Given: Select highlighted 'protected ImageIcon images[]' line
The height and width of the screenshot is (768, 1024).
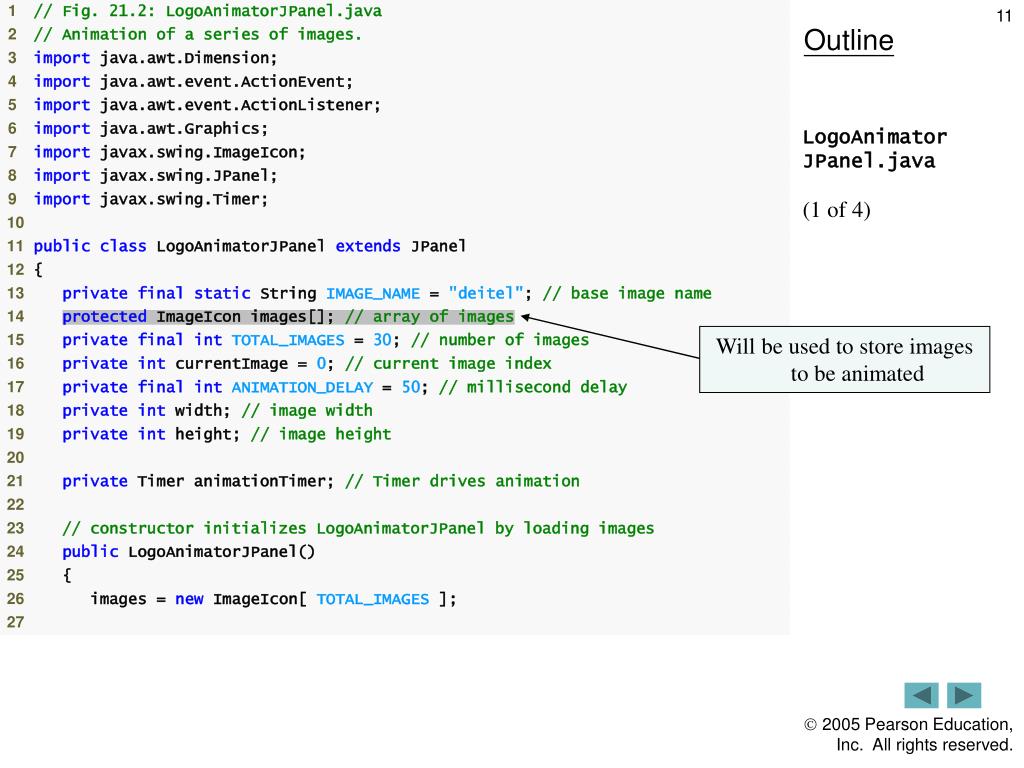Looking at the screenshot, I should (288, 317).
